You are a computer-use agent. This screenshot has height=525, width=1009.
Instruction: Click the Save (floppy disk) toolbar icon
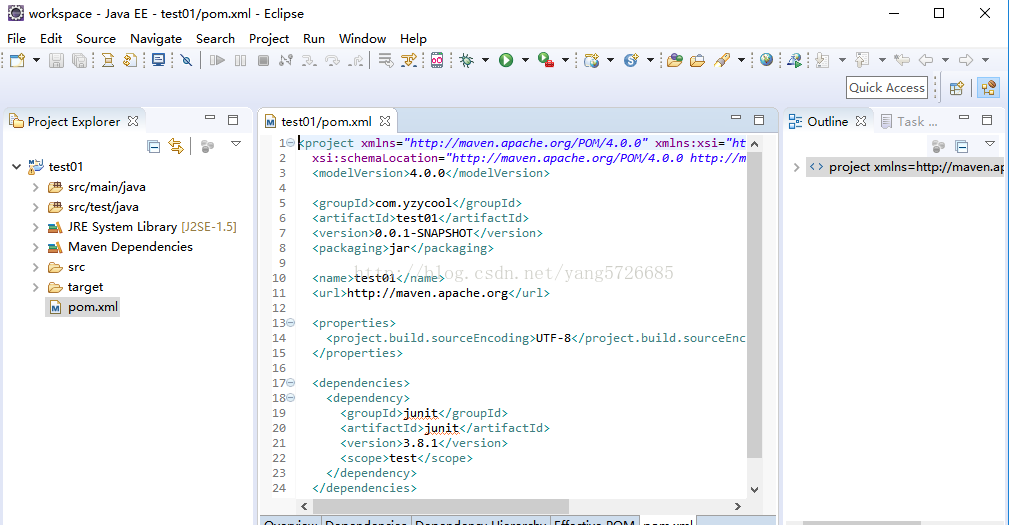pyautogui.click(x=57, y=60)
